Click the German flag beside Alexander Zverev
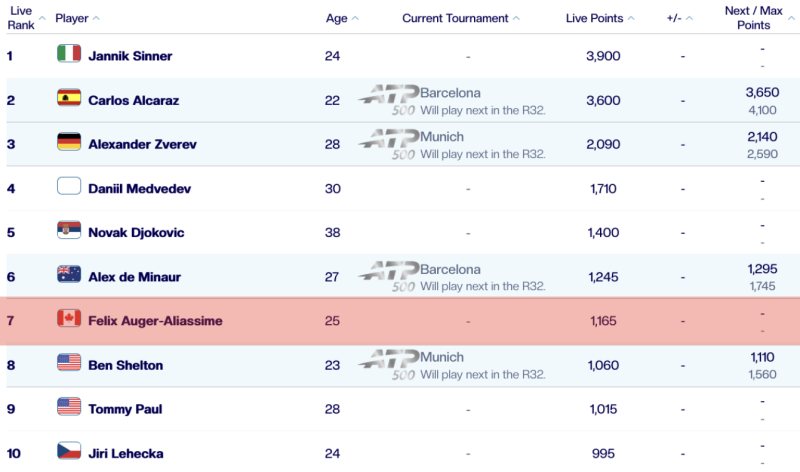 (69, 142)
